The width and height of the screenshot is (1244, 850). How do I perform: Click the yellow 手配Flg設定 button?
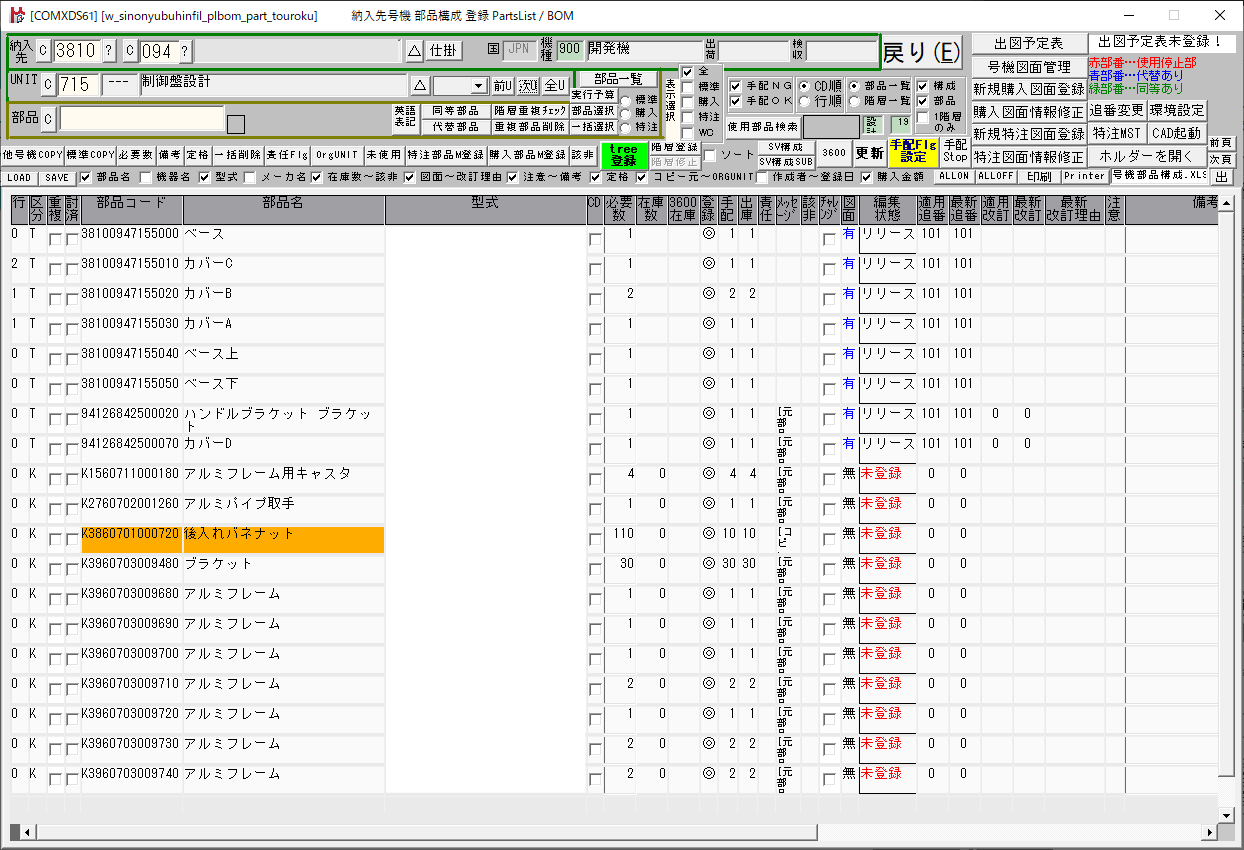(913, 153)
